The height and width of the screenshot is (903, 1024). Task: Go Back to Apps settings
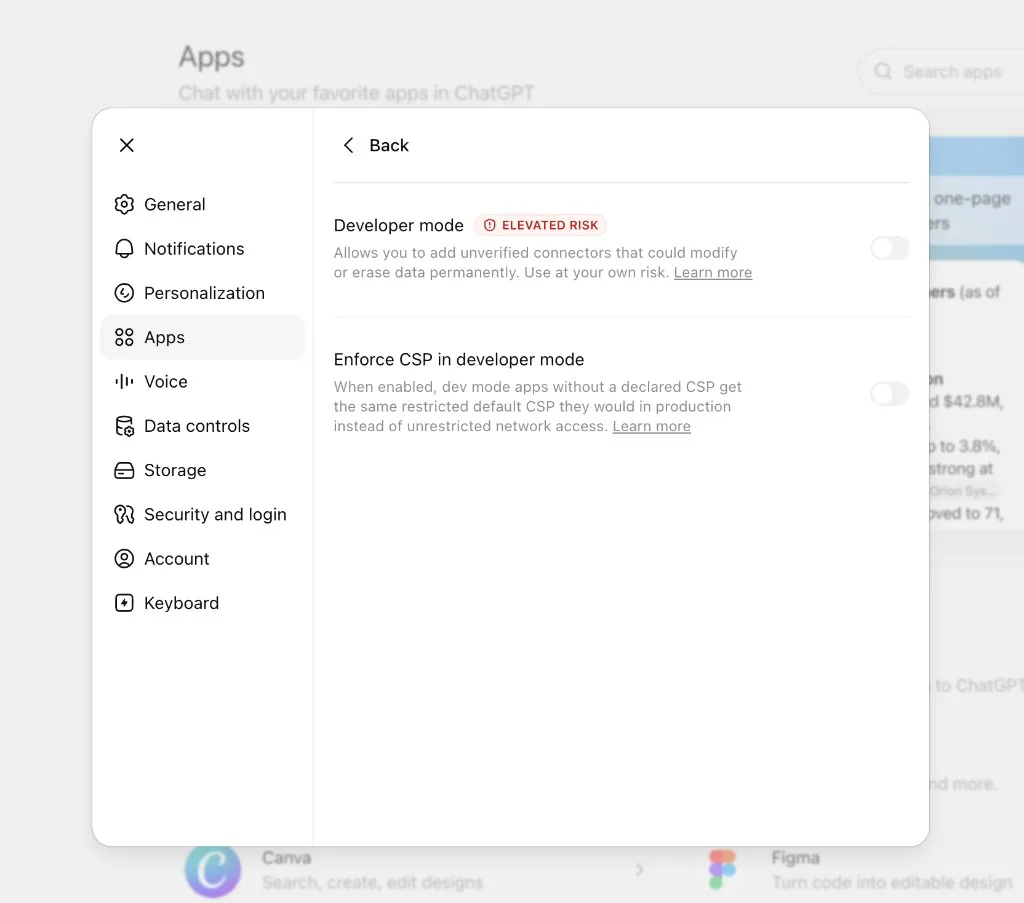376,145
